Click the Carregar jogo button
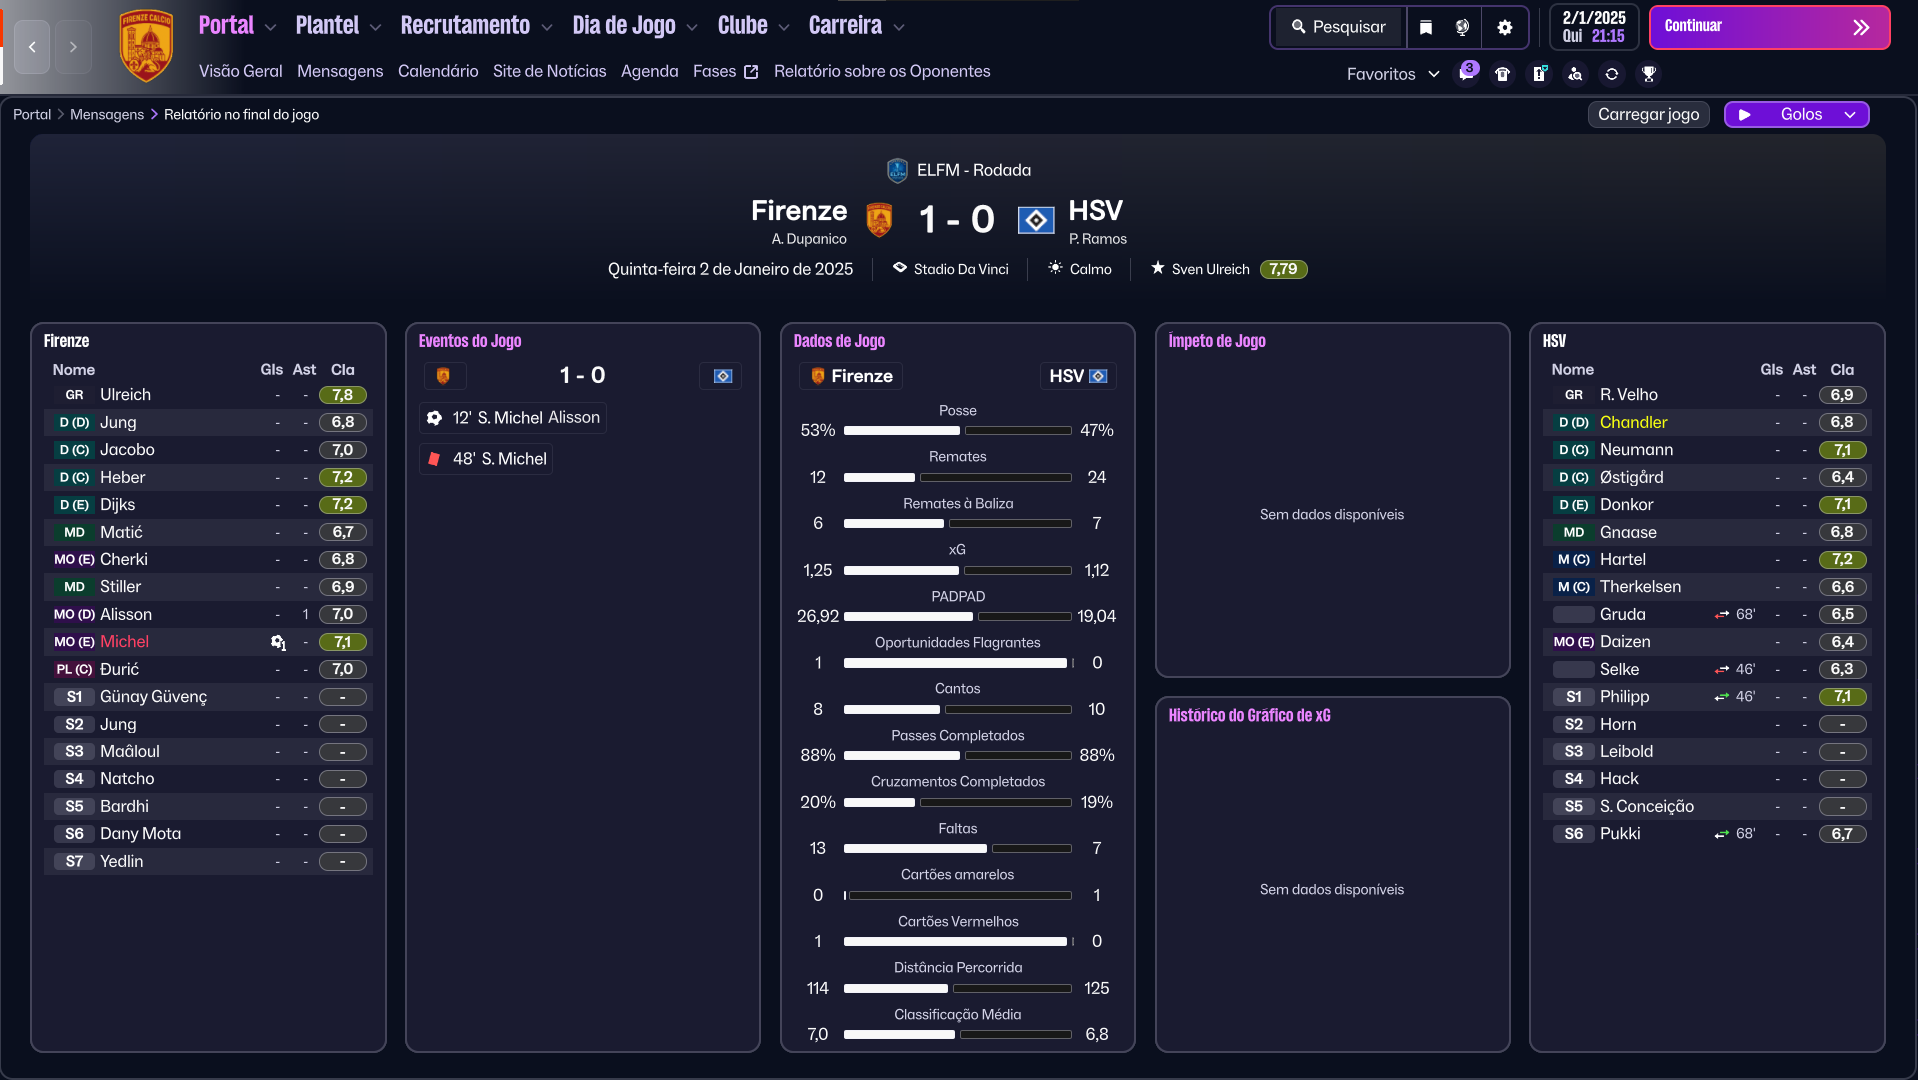 point(1648,115)
